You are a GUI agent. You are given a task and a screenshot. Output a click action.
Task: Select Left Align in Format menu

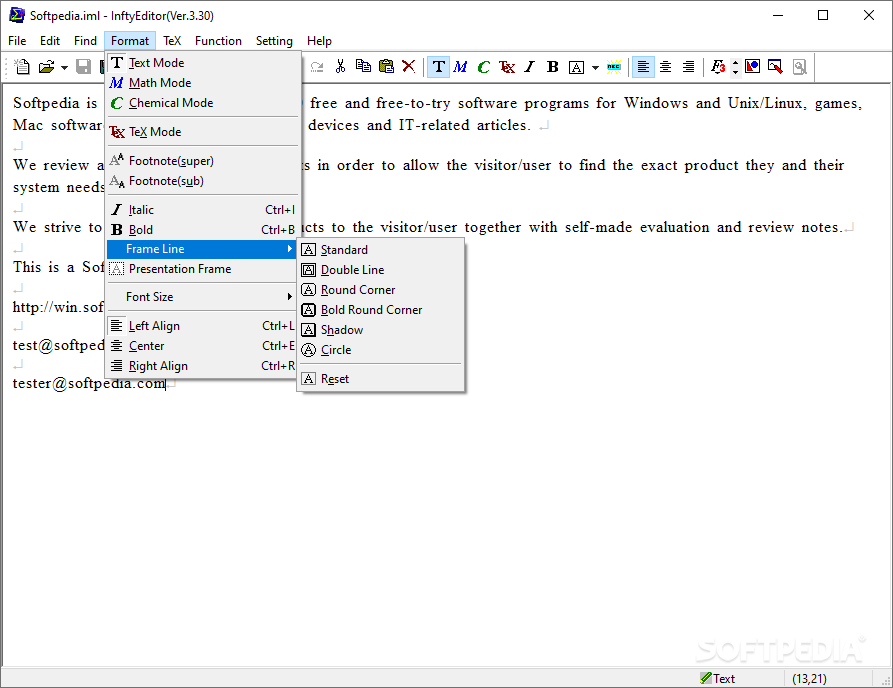pos(203,326)
